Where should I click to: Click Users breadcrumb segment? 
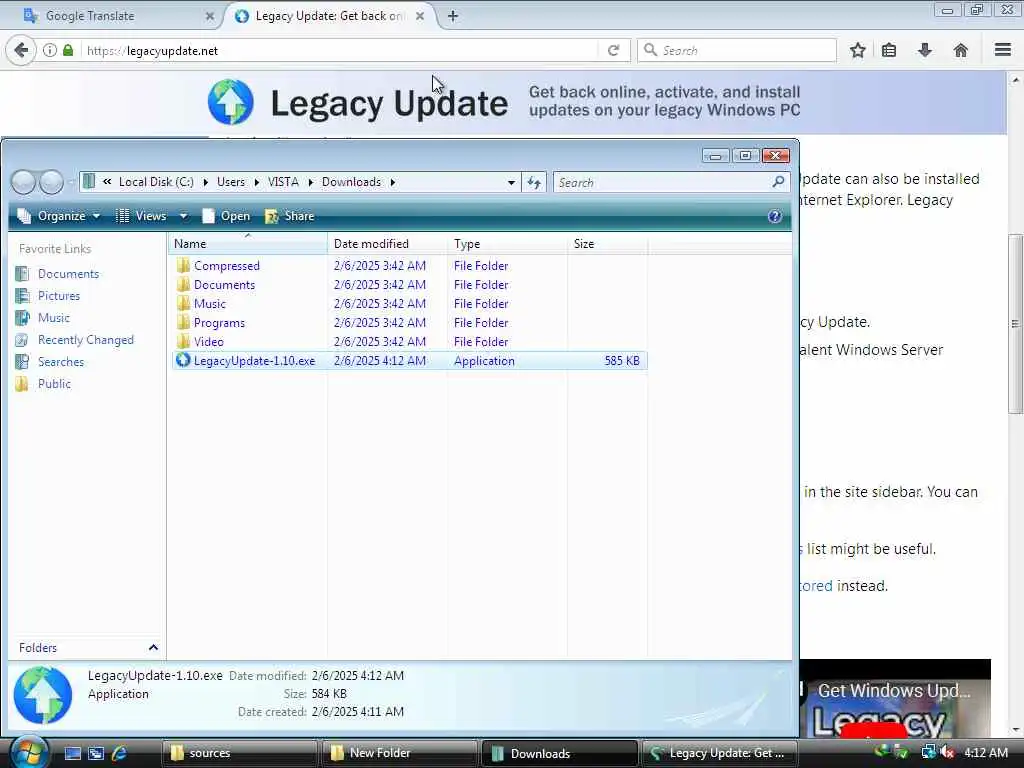(x=231, y=182)
